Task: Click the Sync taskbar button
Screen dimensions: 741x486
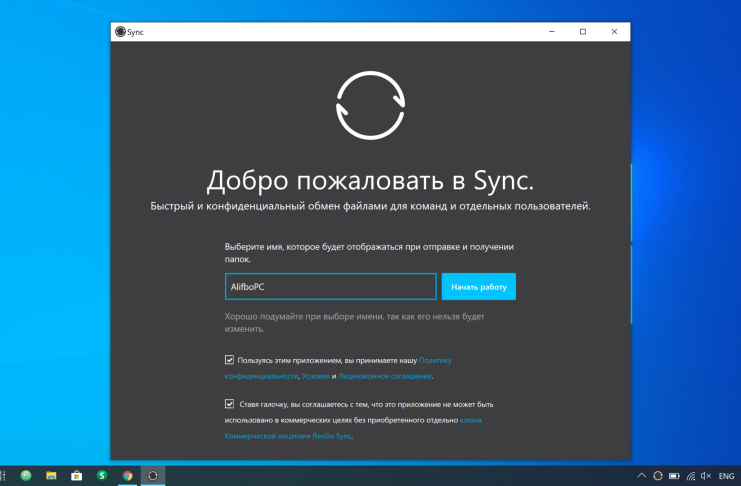Action: pos(153,476)
